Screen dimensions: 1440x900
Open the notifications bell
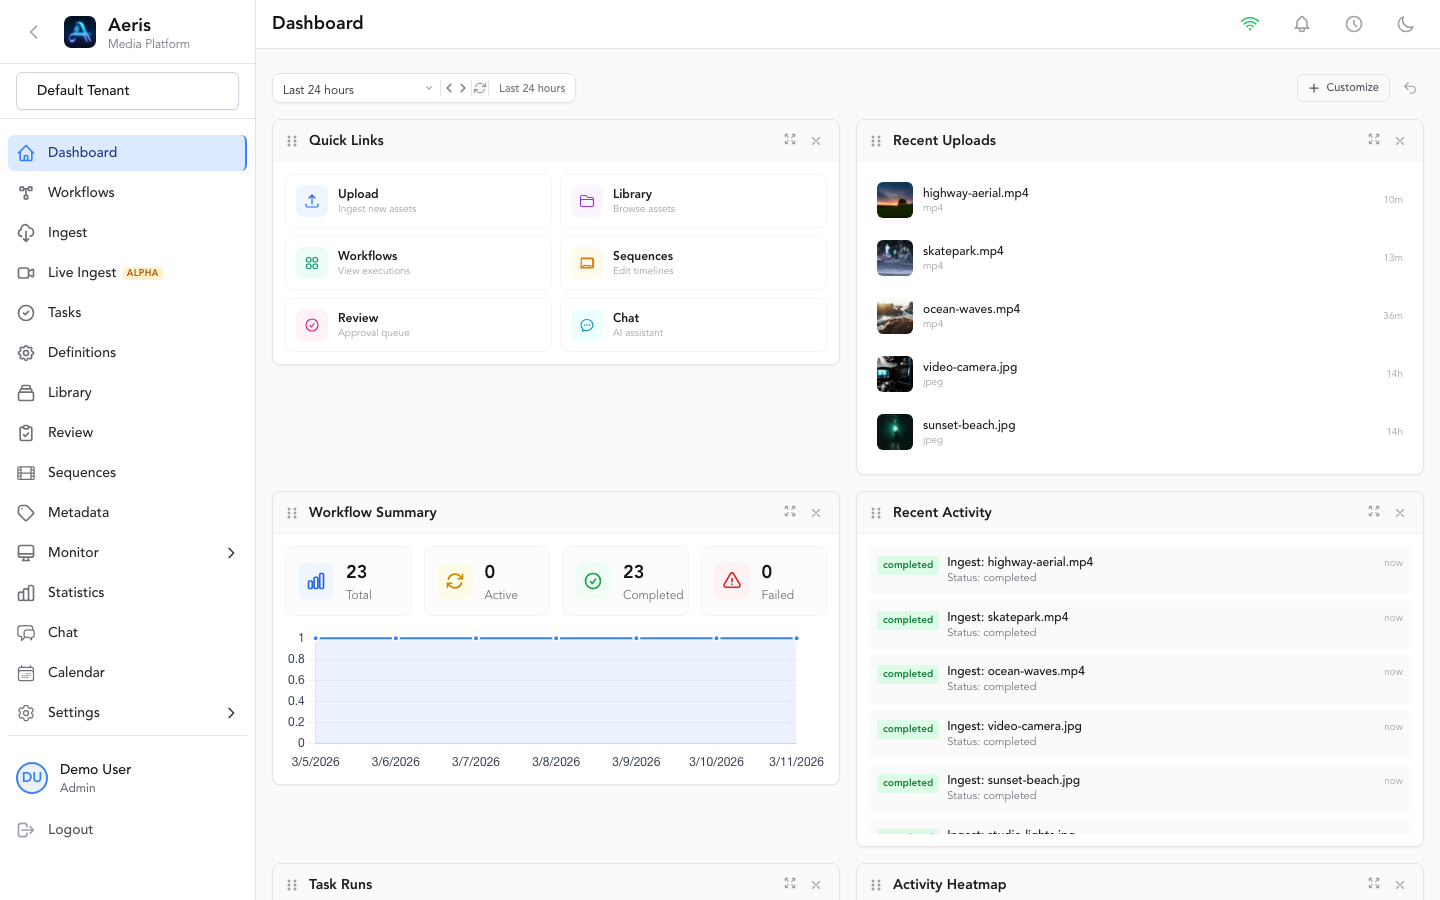point(1302,24)
